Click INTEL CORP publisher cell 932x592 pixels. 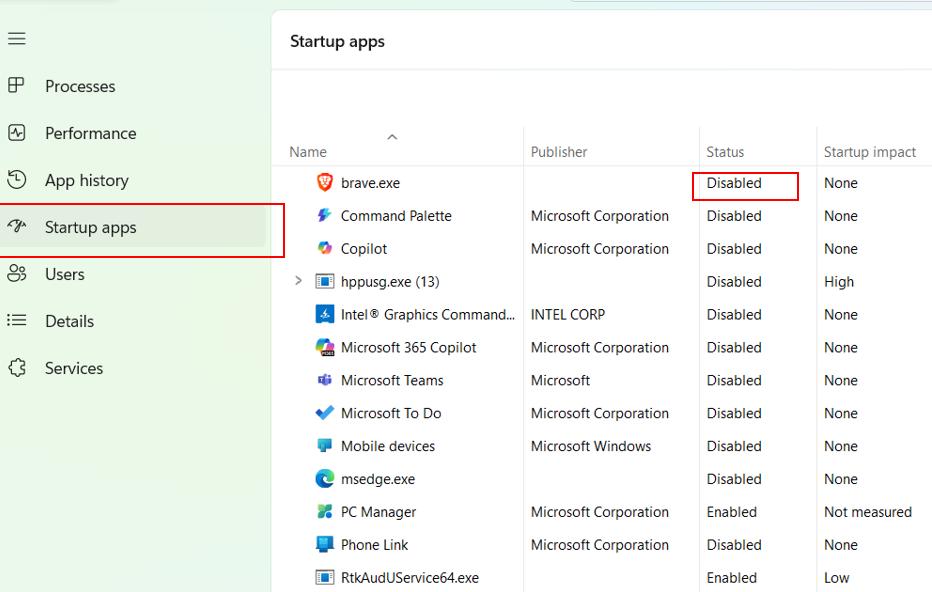pos(568,314)
